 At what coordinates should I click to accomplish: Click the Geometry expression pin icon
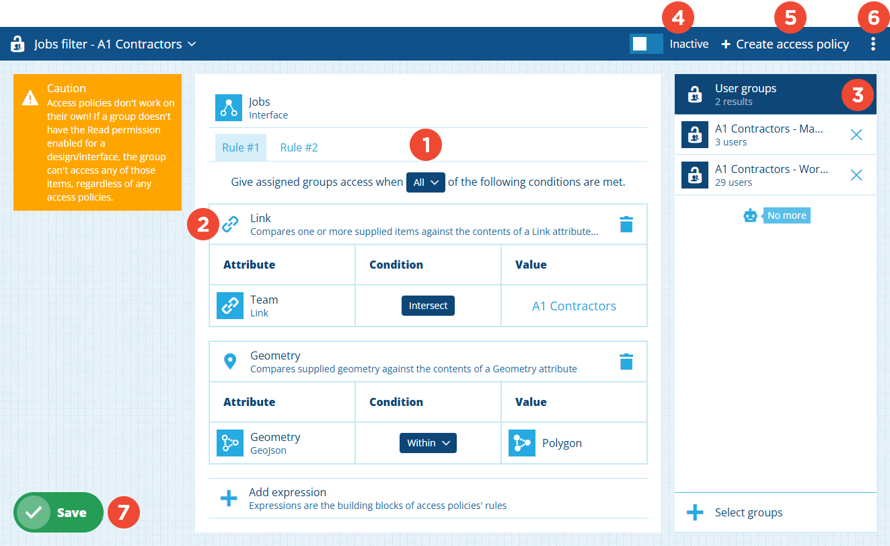(230, 362)
